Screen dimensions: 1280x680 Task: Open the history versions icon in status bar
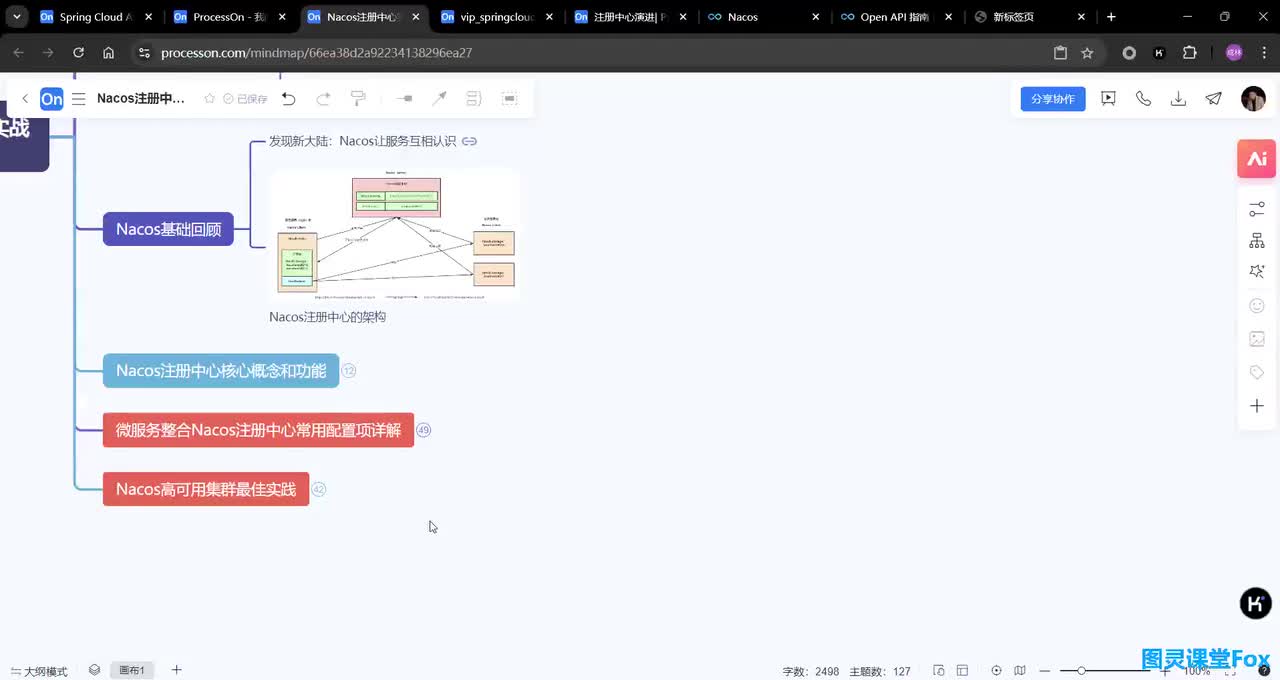pos(939,671)
